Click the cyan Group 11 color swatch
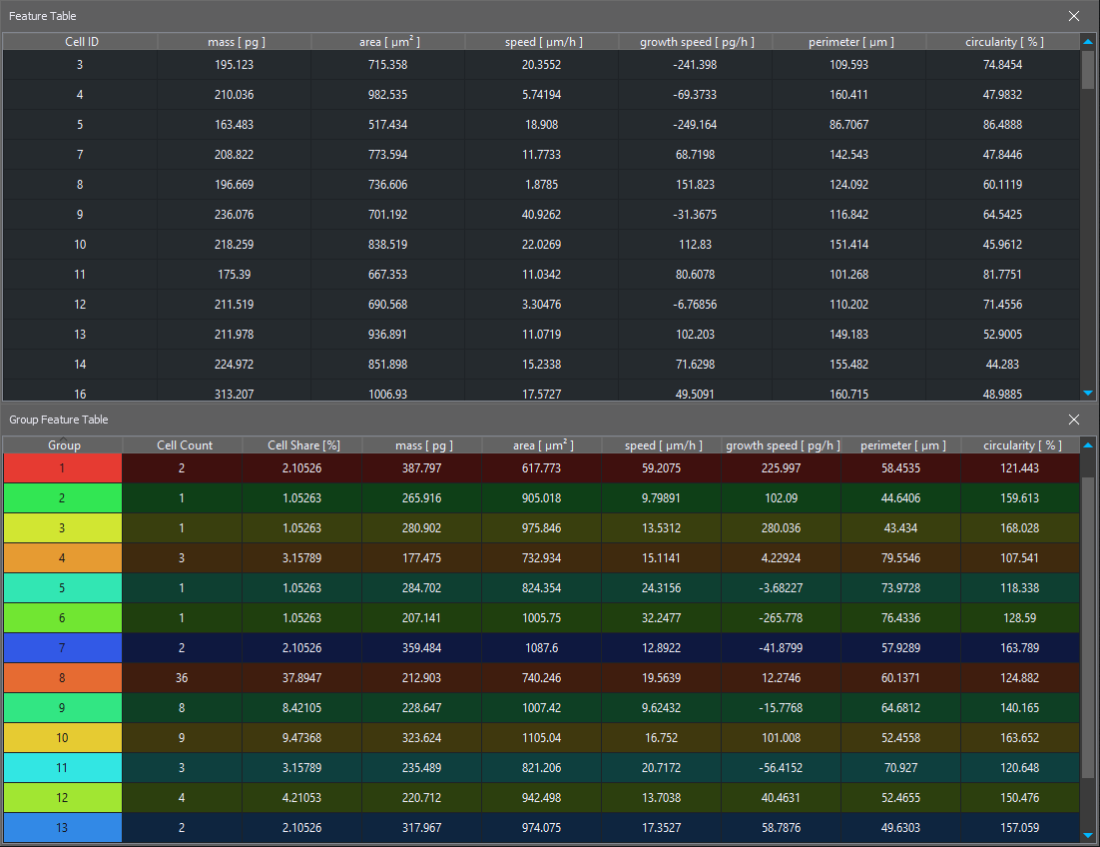 coord(63,768)
